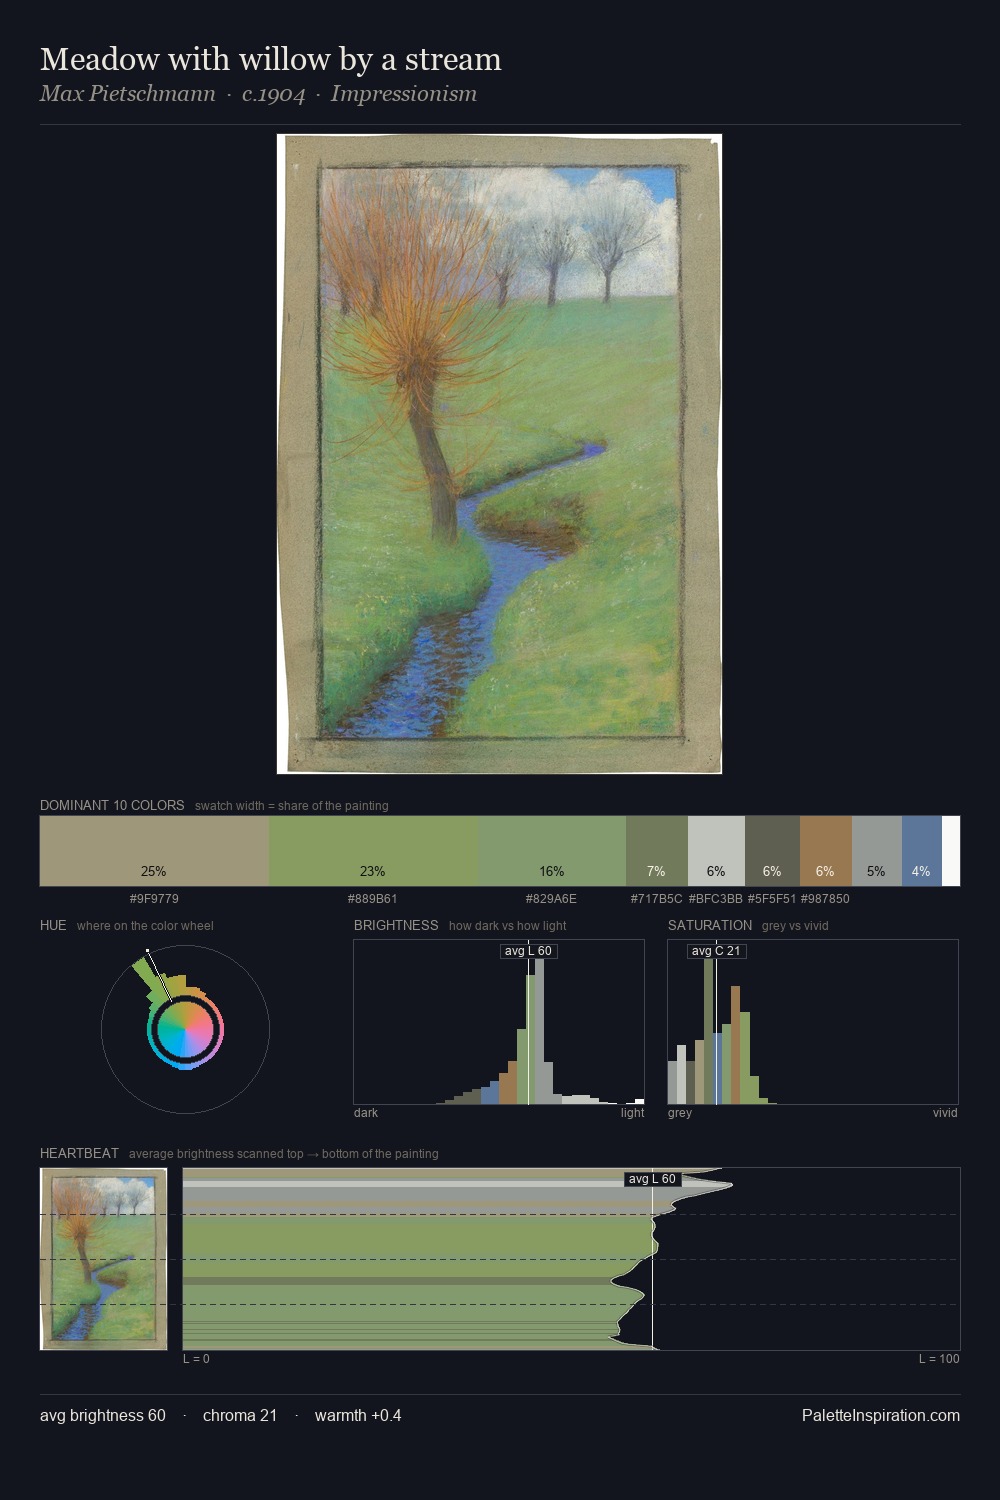Click the footer 'avg brightness 60' stat

(103, 1415)
